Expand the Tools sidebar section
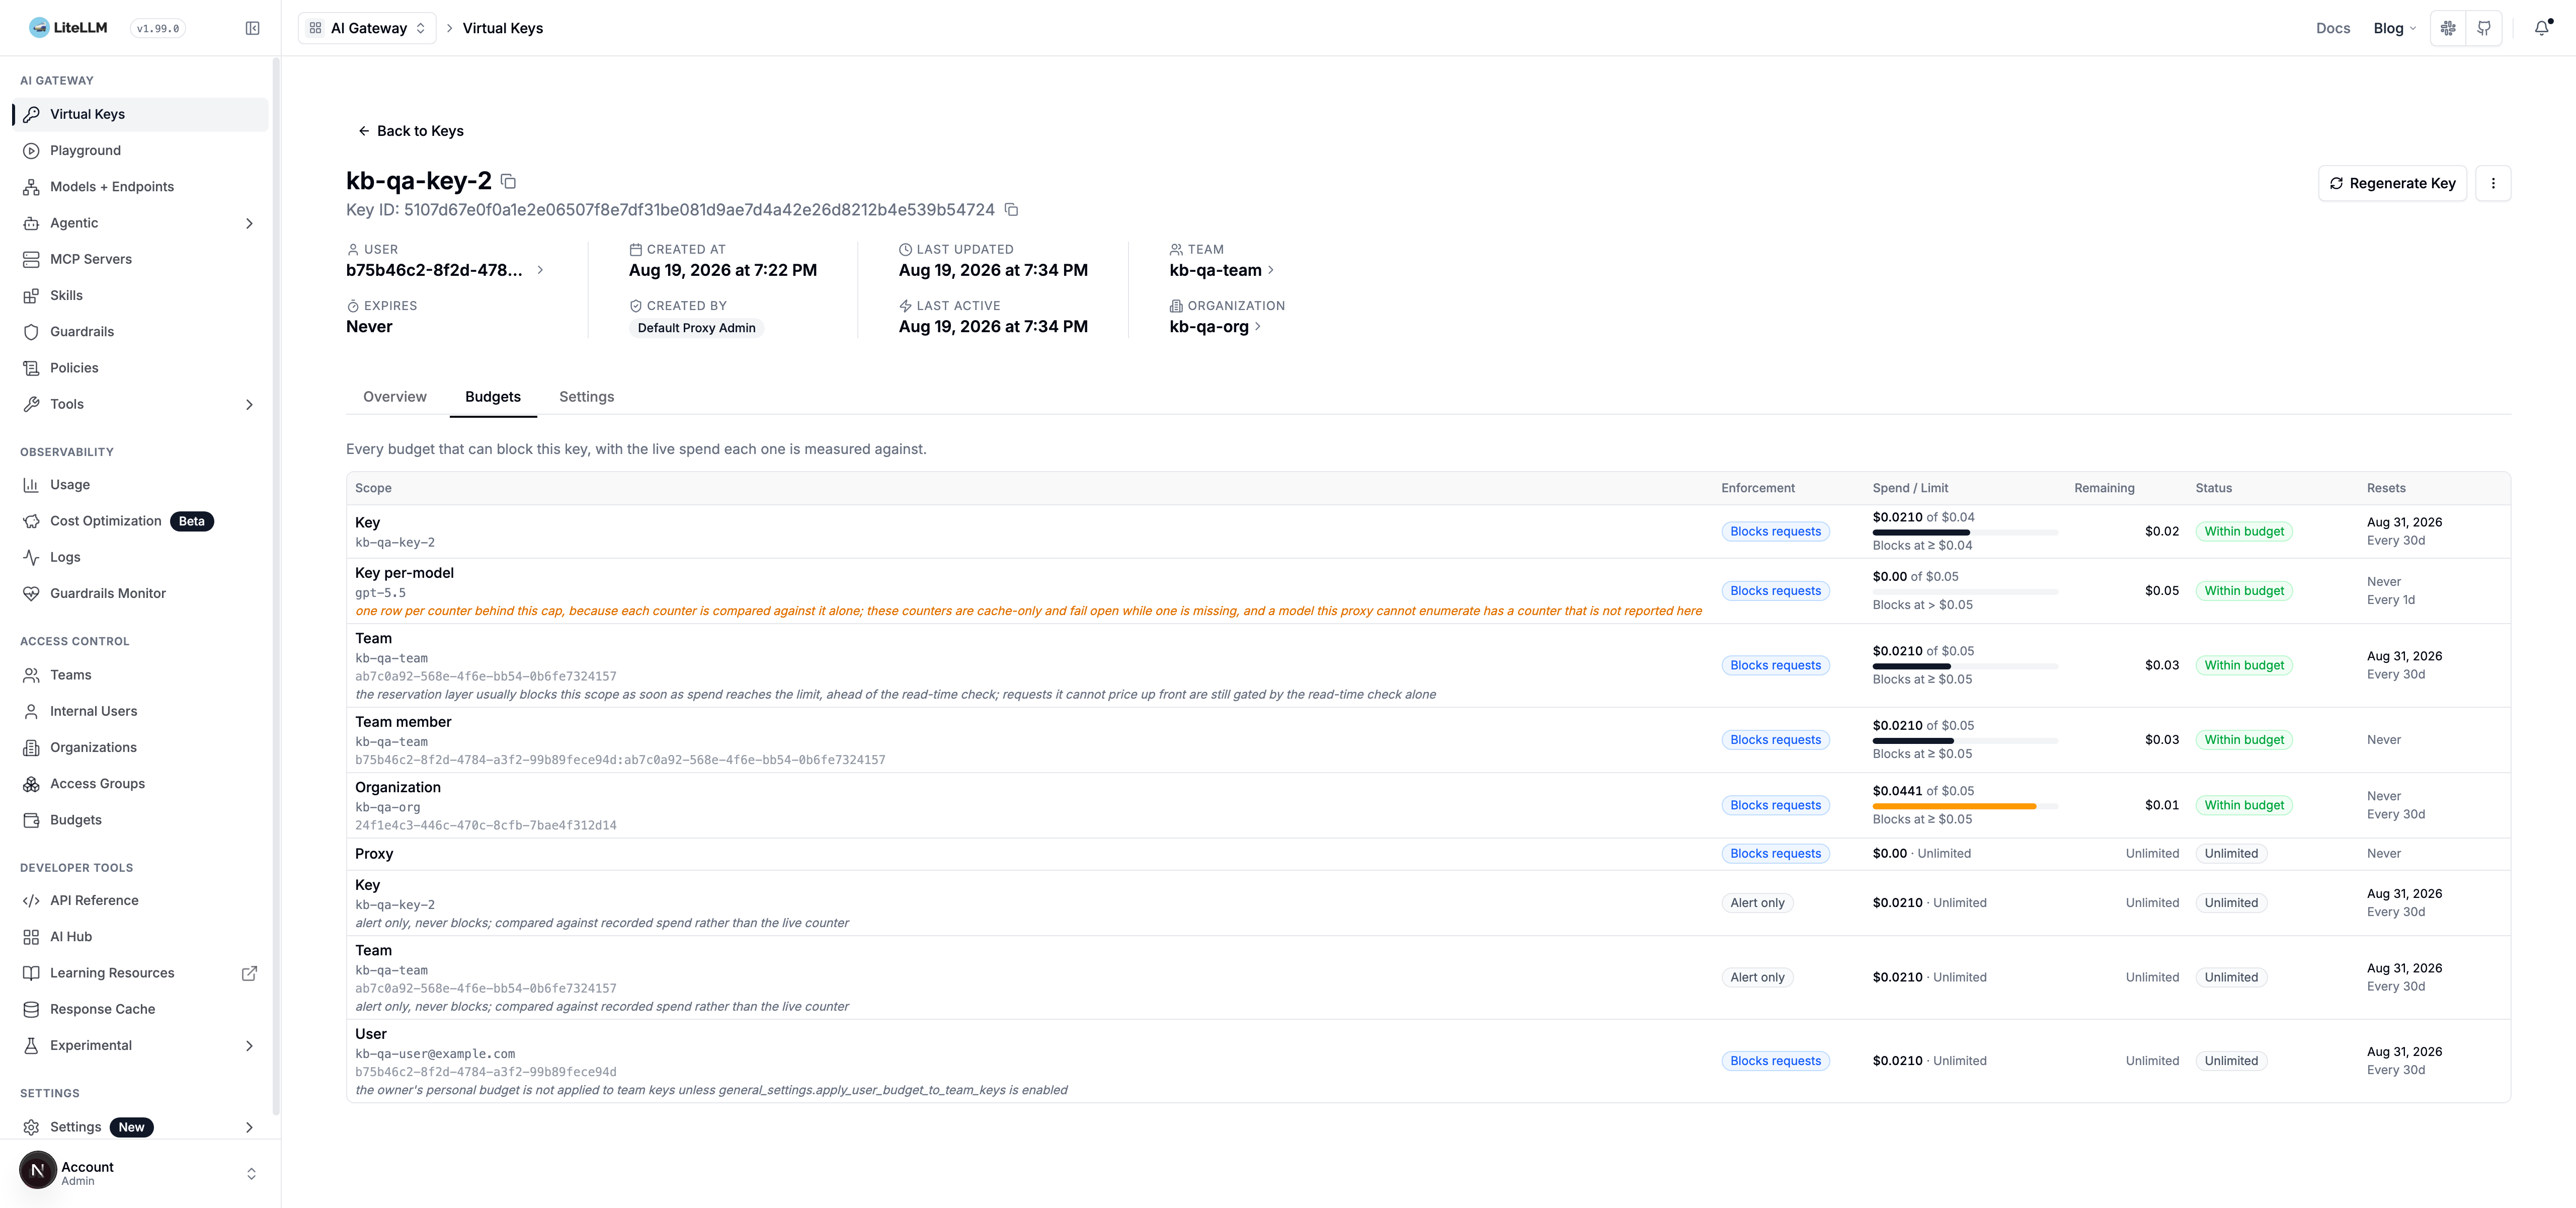 point(140,404)
